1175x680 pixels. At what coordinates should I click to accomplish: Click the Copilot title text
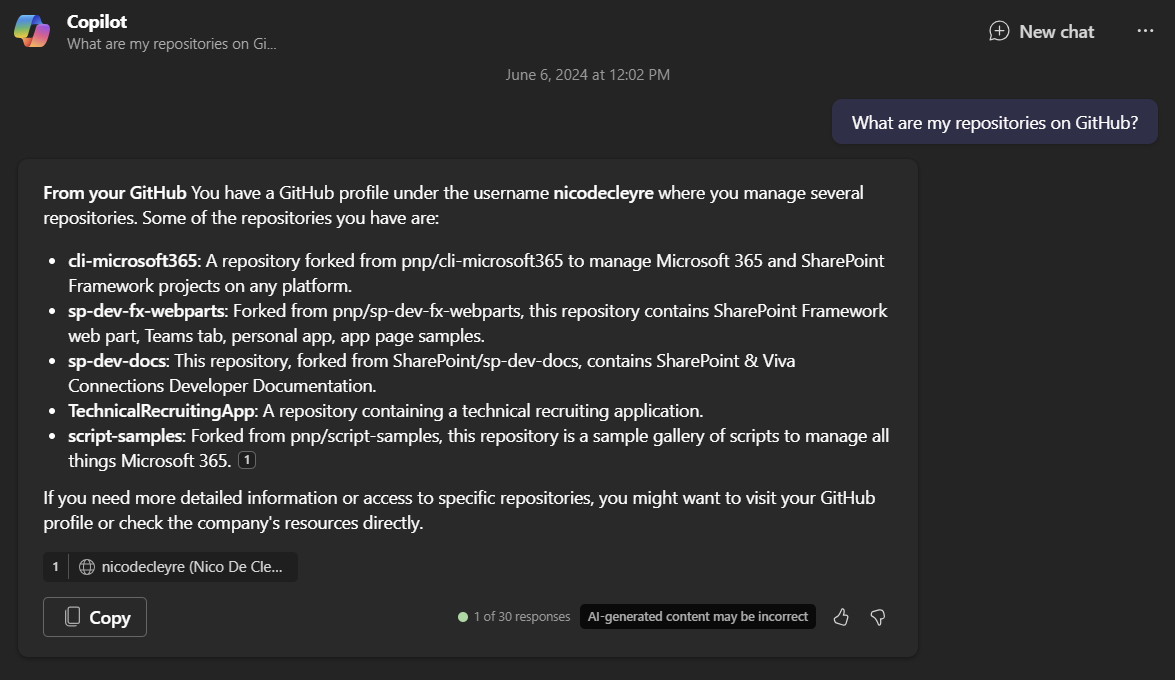pos(97,21)
